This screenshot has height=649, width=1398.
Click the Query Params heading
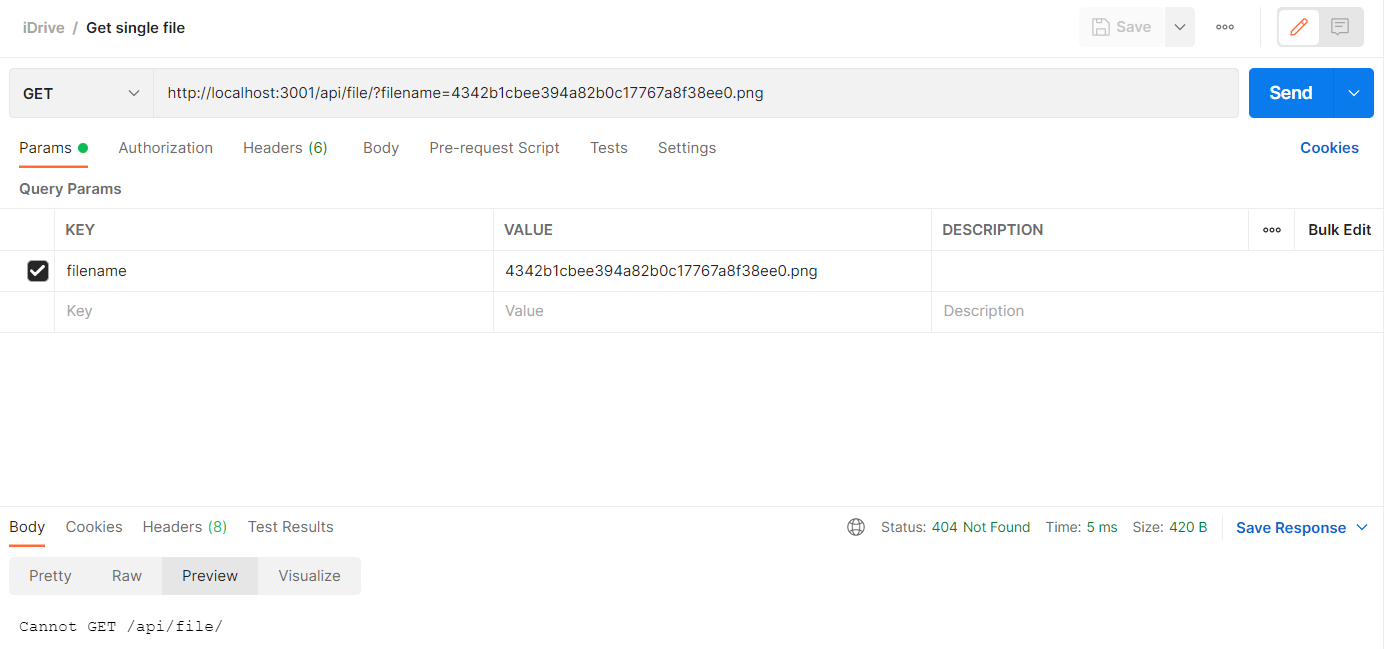point(70,189)
